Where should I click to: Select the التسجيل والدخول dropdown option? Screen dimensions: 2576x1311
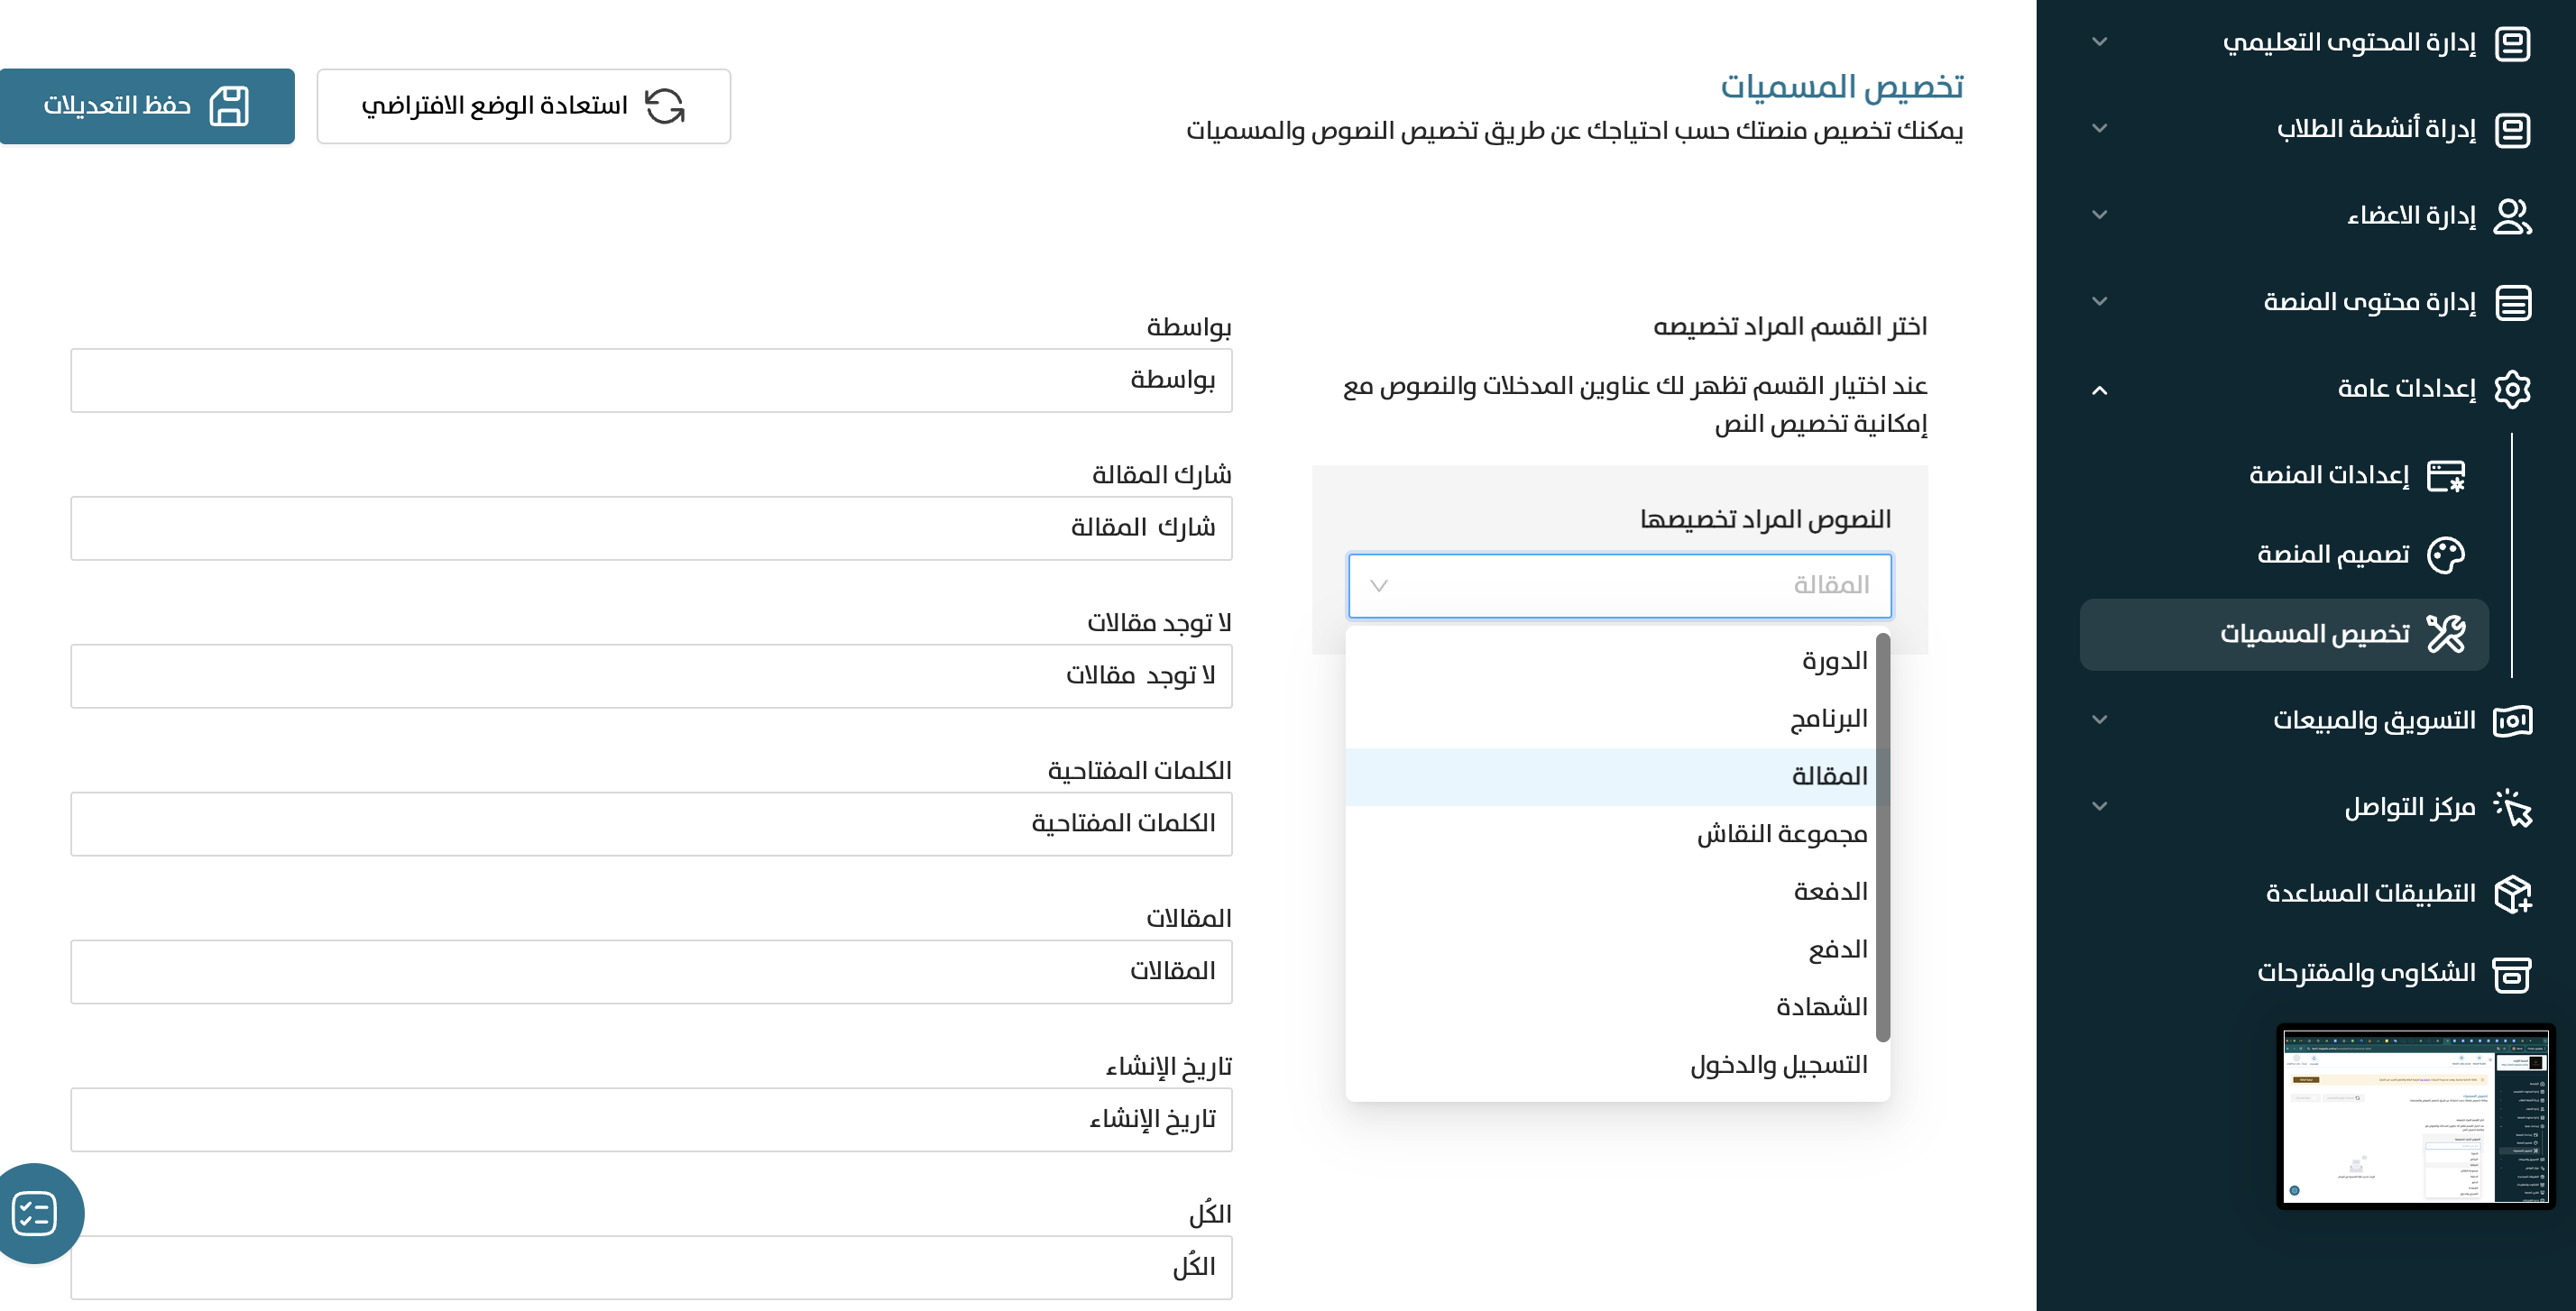pyautogui.click(x=1778, y=1065)
